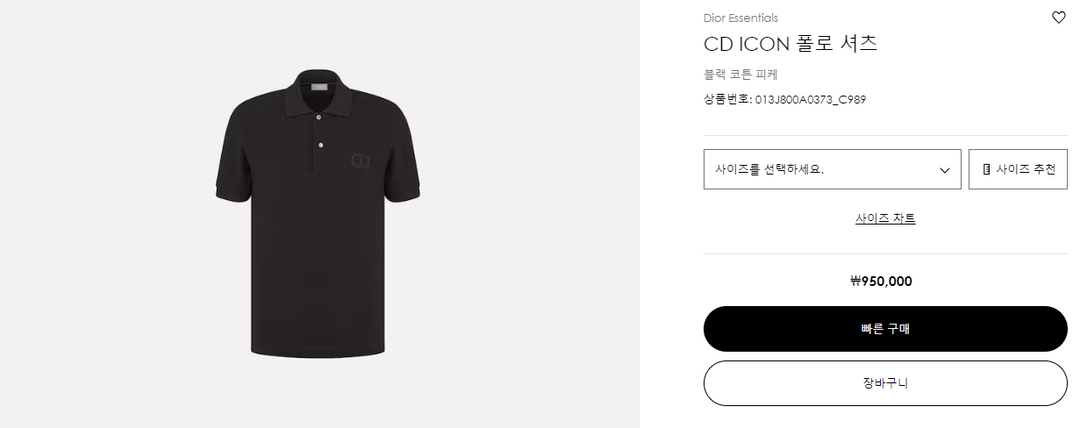Click the CD logo embroidered on the shirt
1080x428 pixels.
coord(360,160)
